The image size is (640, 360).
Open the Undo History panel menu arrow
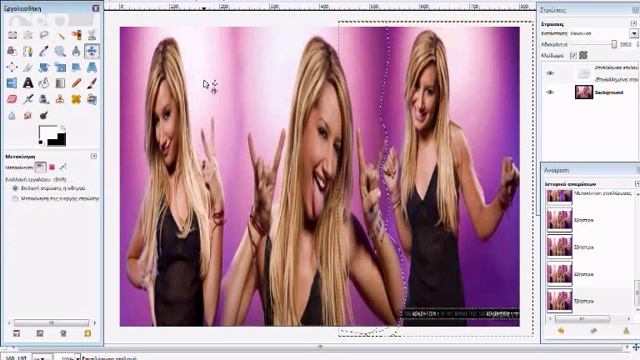coord(637,184)
